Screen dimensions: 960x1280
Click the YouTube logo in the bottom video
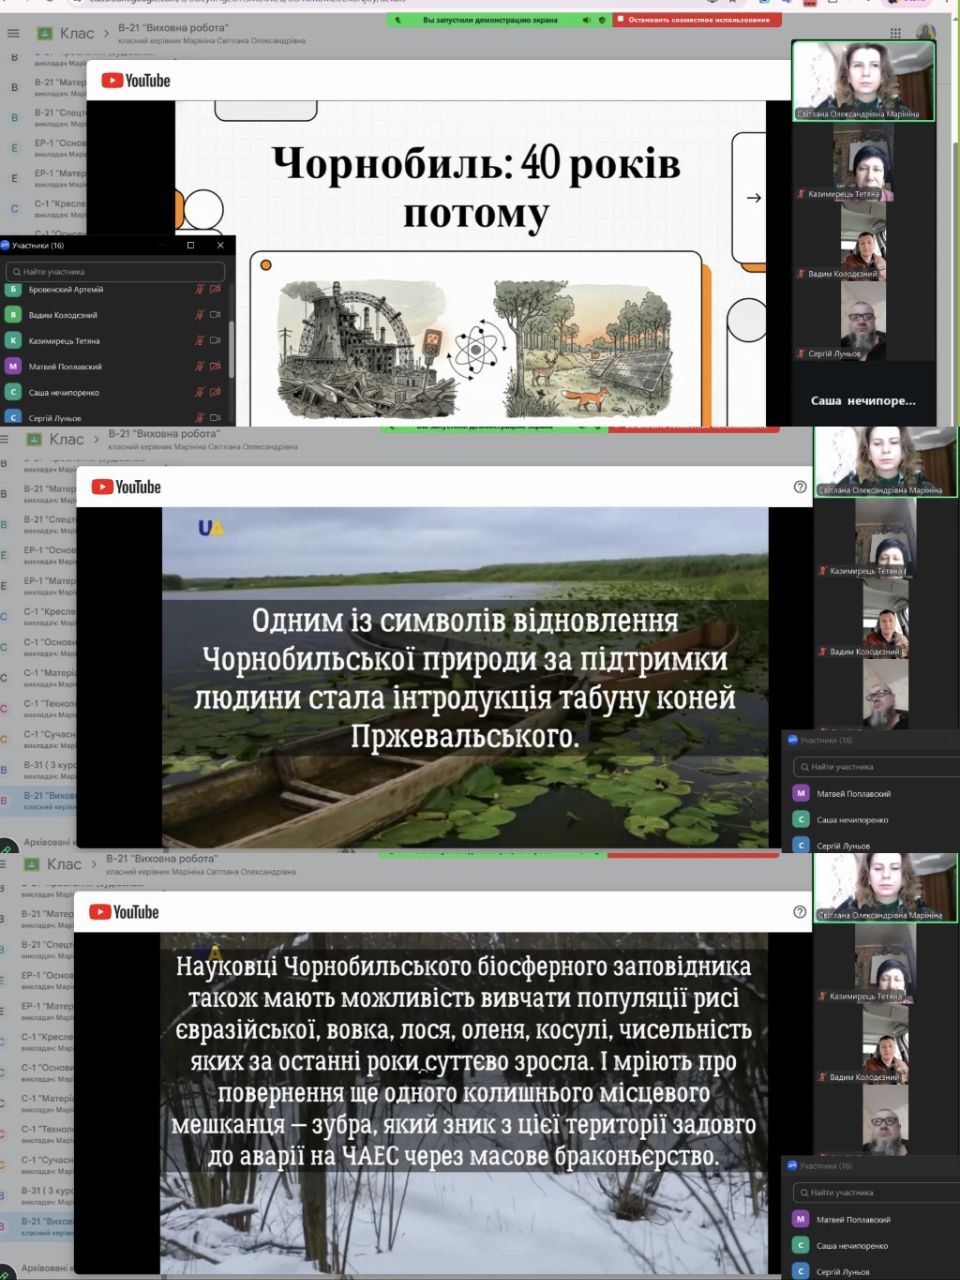(124, 912)
